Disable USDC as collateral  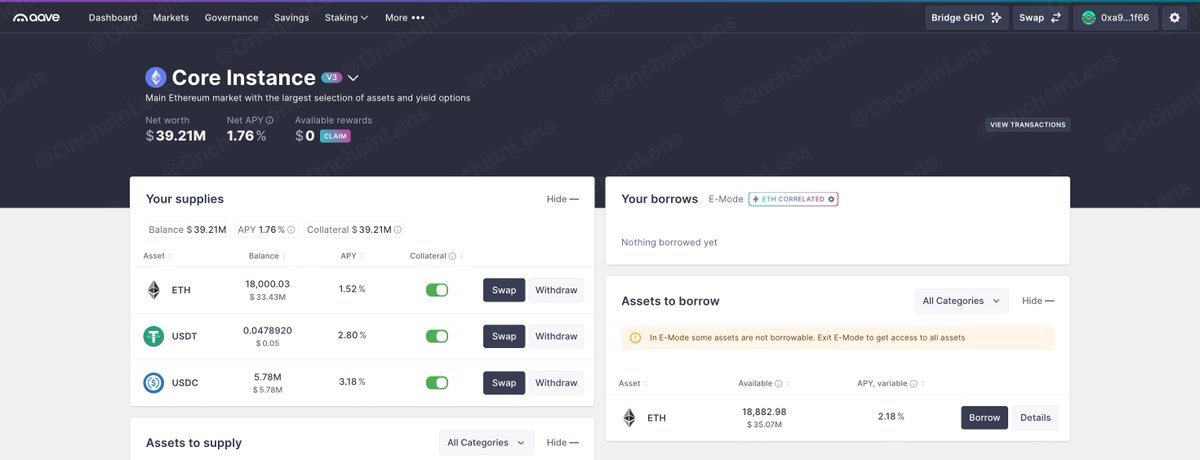pyautogui.click(x=437, y=382)
